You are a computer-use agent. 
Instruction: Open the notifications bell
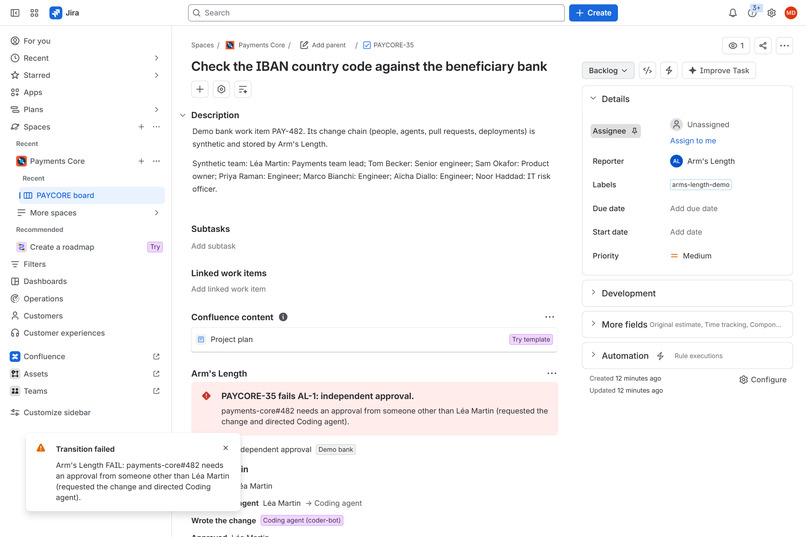pyautogui.click(x=732, y=13)
